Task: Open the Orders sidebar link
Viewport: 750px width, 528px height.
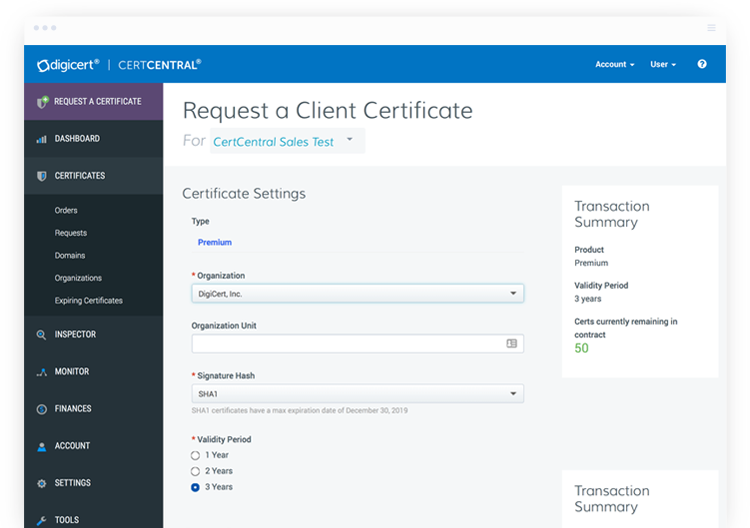Action: click(66, 211)
